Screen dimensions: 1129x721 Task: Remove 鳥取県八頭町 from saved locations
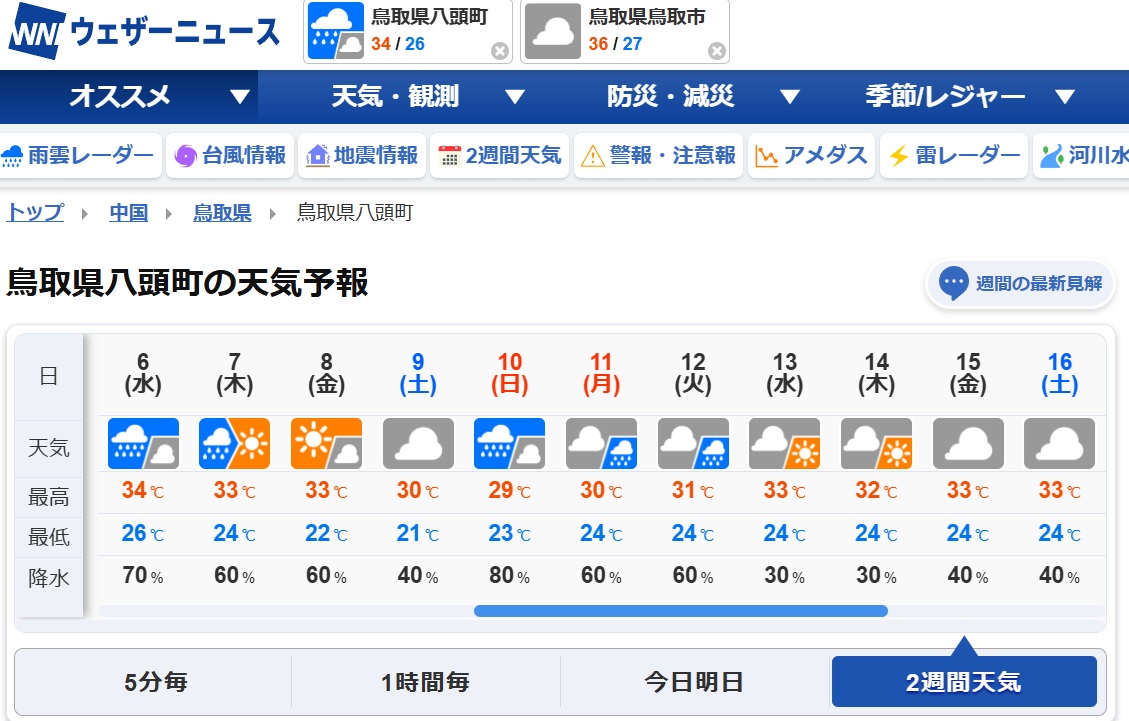pyautogui.click(x=500, y=51)
